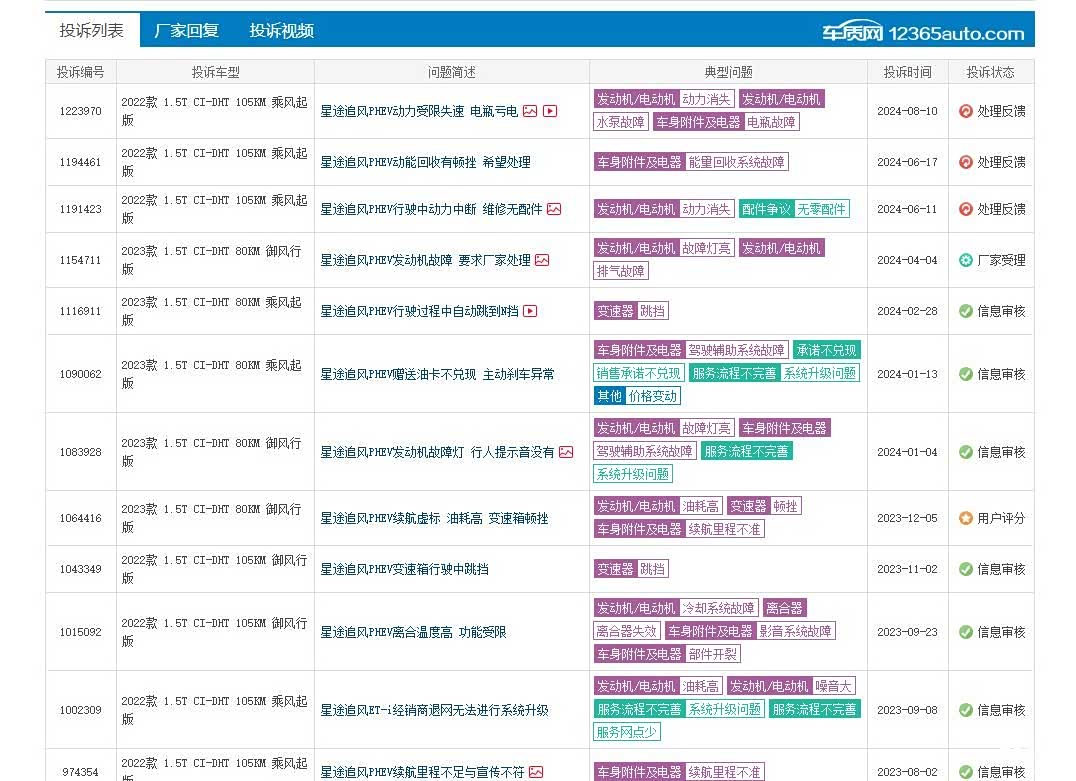Open complaint 星途追风PHEV动能回收有顿挫 希望处理

pyautogui.click(x=425, y=162)
